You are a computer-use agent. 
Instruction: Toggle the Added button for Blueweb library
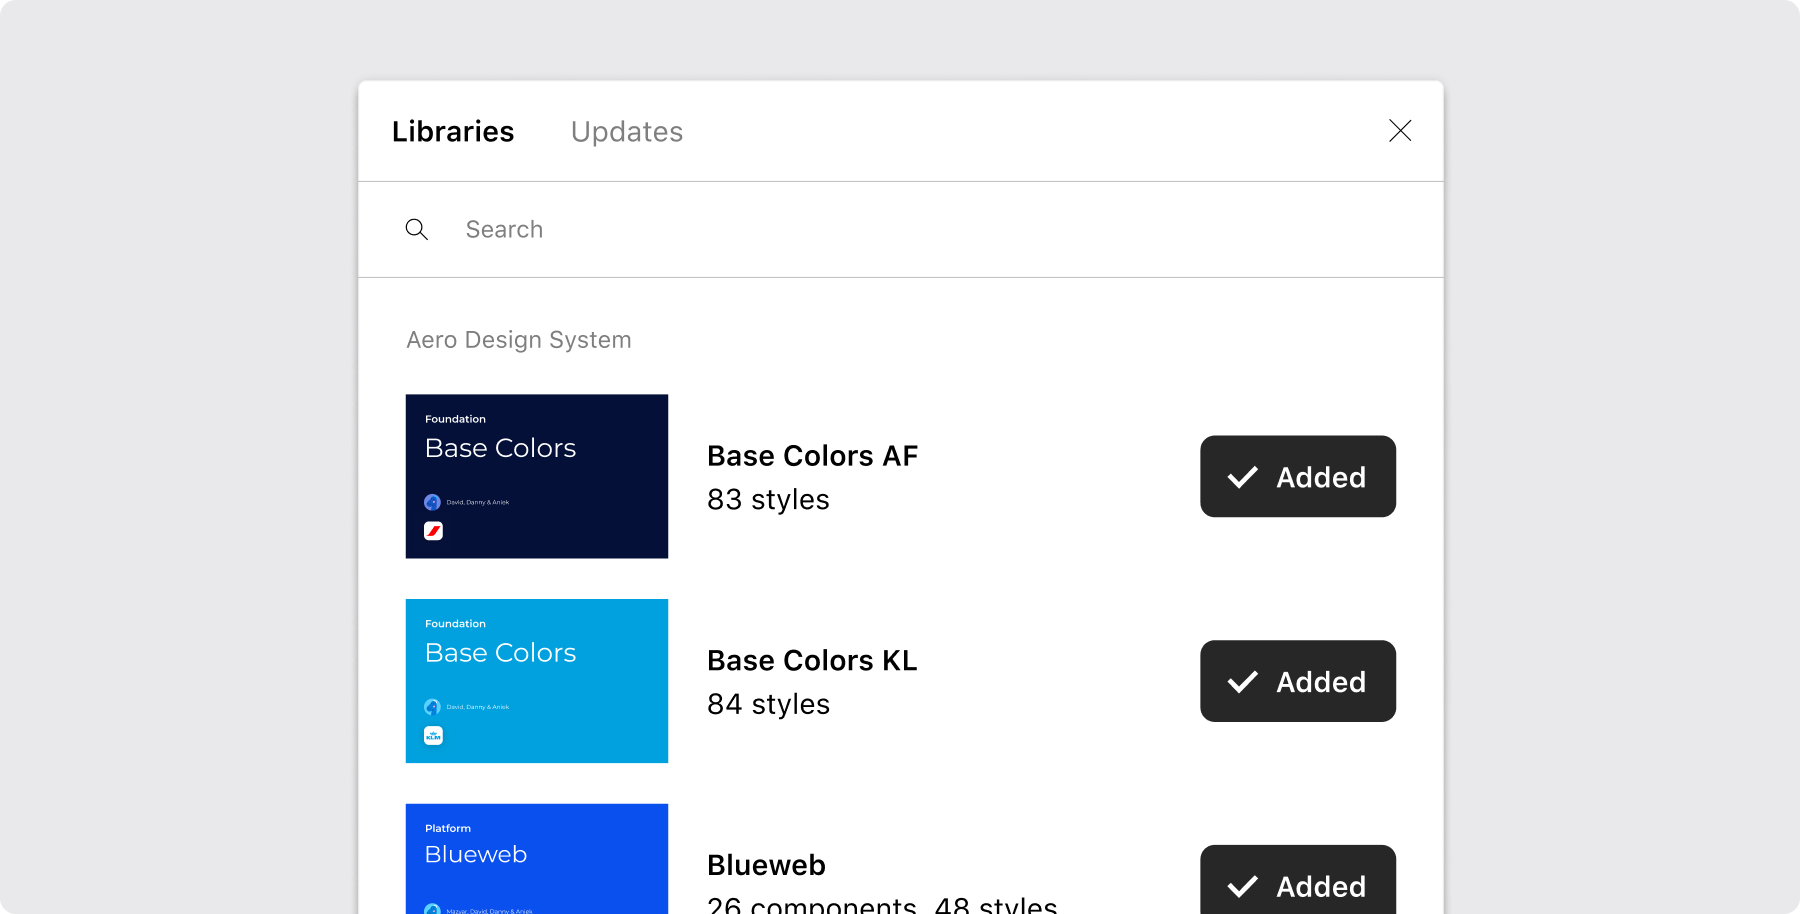tap(1297, 881)
